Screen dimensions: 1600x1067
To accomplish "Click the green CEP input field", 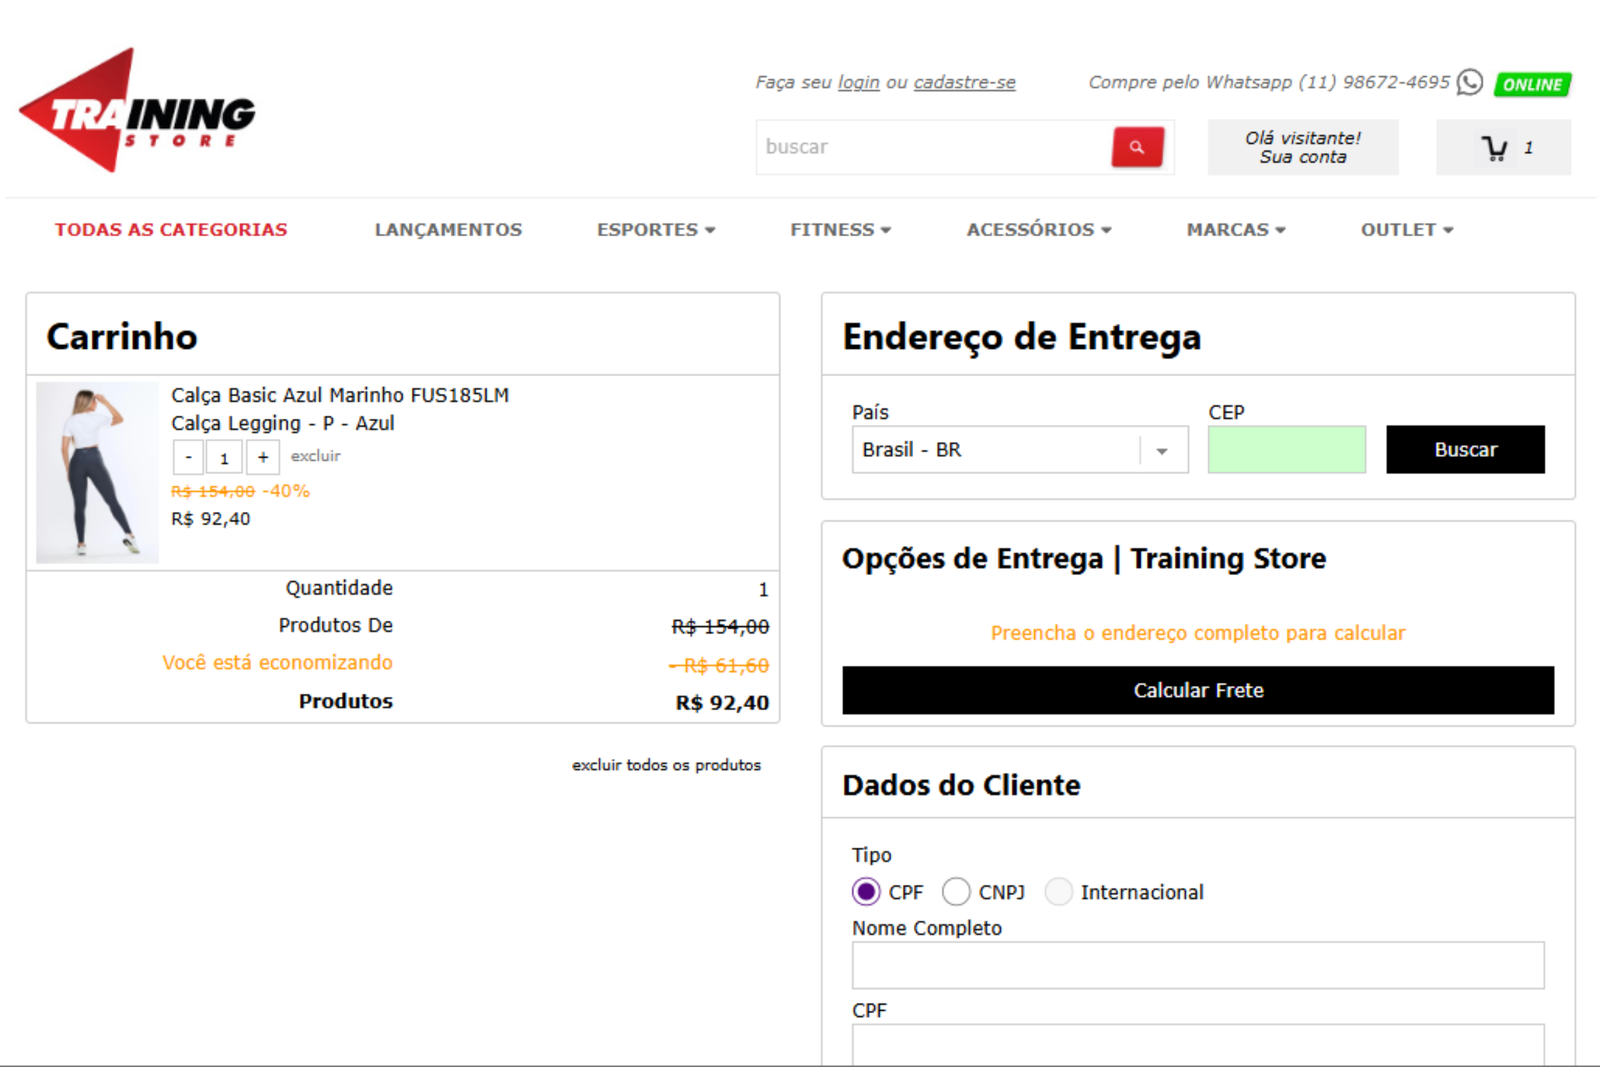I will 1286,449.
